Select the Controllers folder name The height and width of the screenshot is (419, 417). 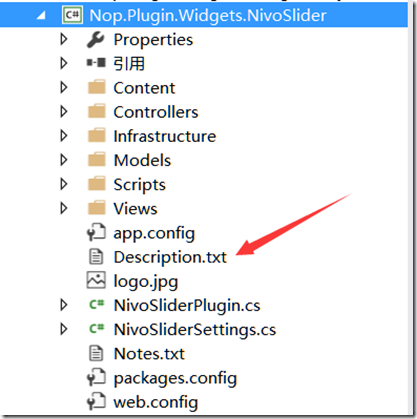(156, 112)
